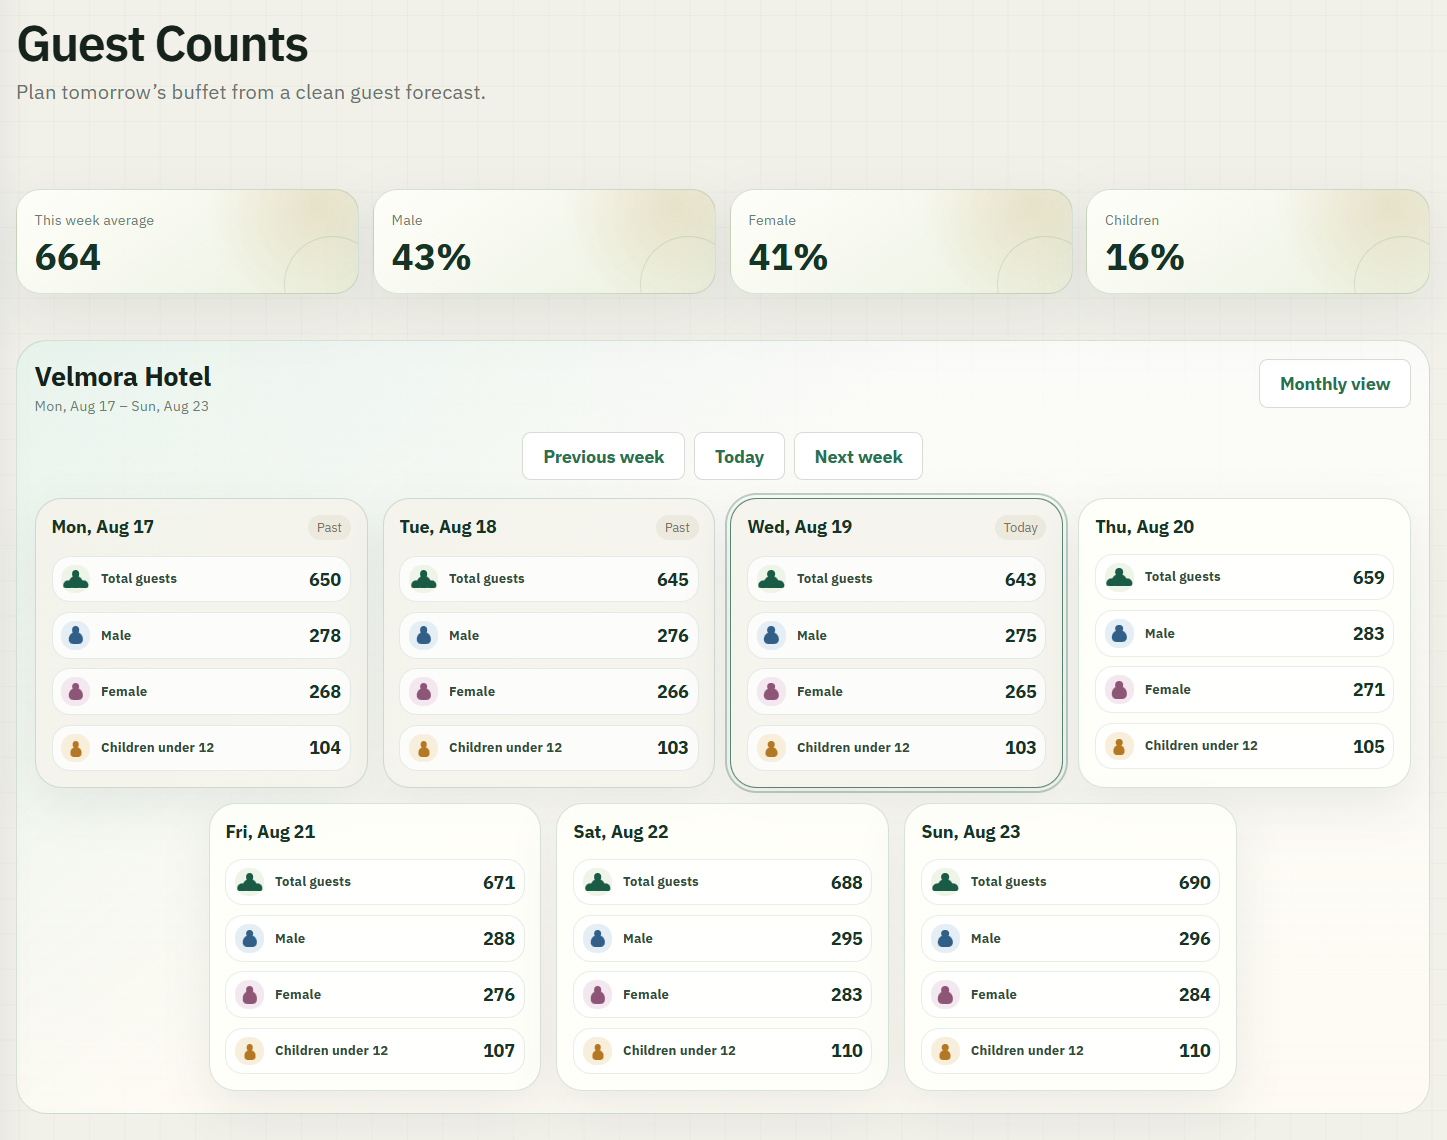Click the Guest Counts page heading
The height and width of the screenshot is (1140, 1447).
pyautogui.click(x=163, y=45)
